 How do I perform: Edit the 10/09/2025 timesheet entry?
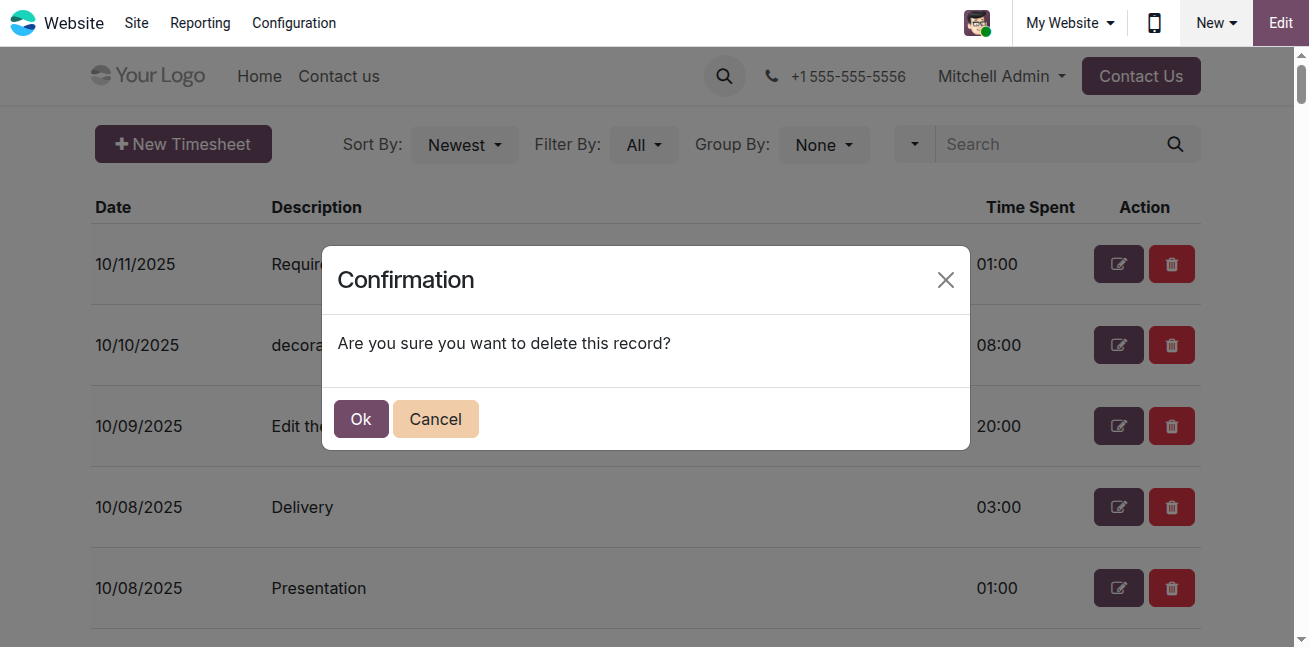point(1119,426)
